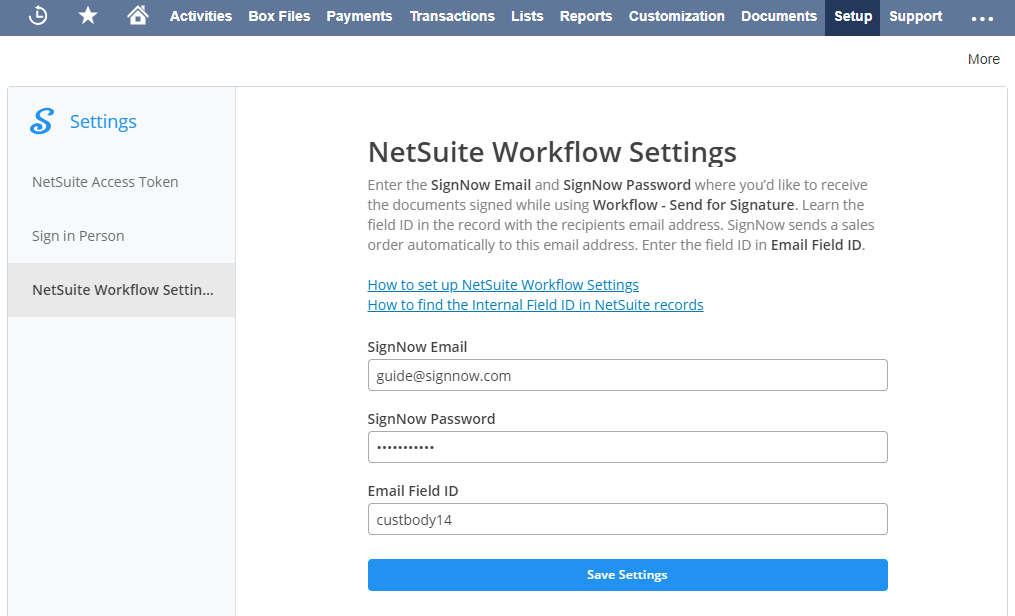Open the overflow three-dots menu
Screen dimensions: 1015x616
pos(982,18)
